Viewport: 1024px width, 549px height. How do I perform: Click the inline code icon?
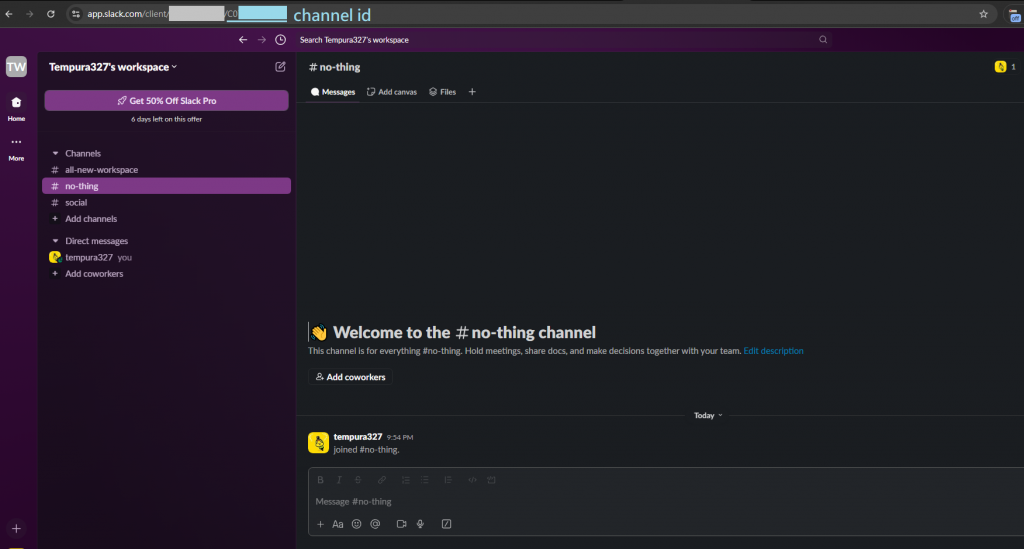click(472, 480)
